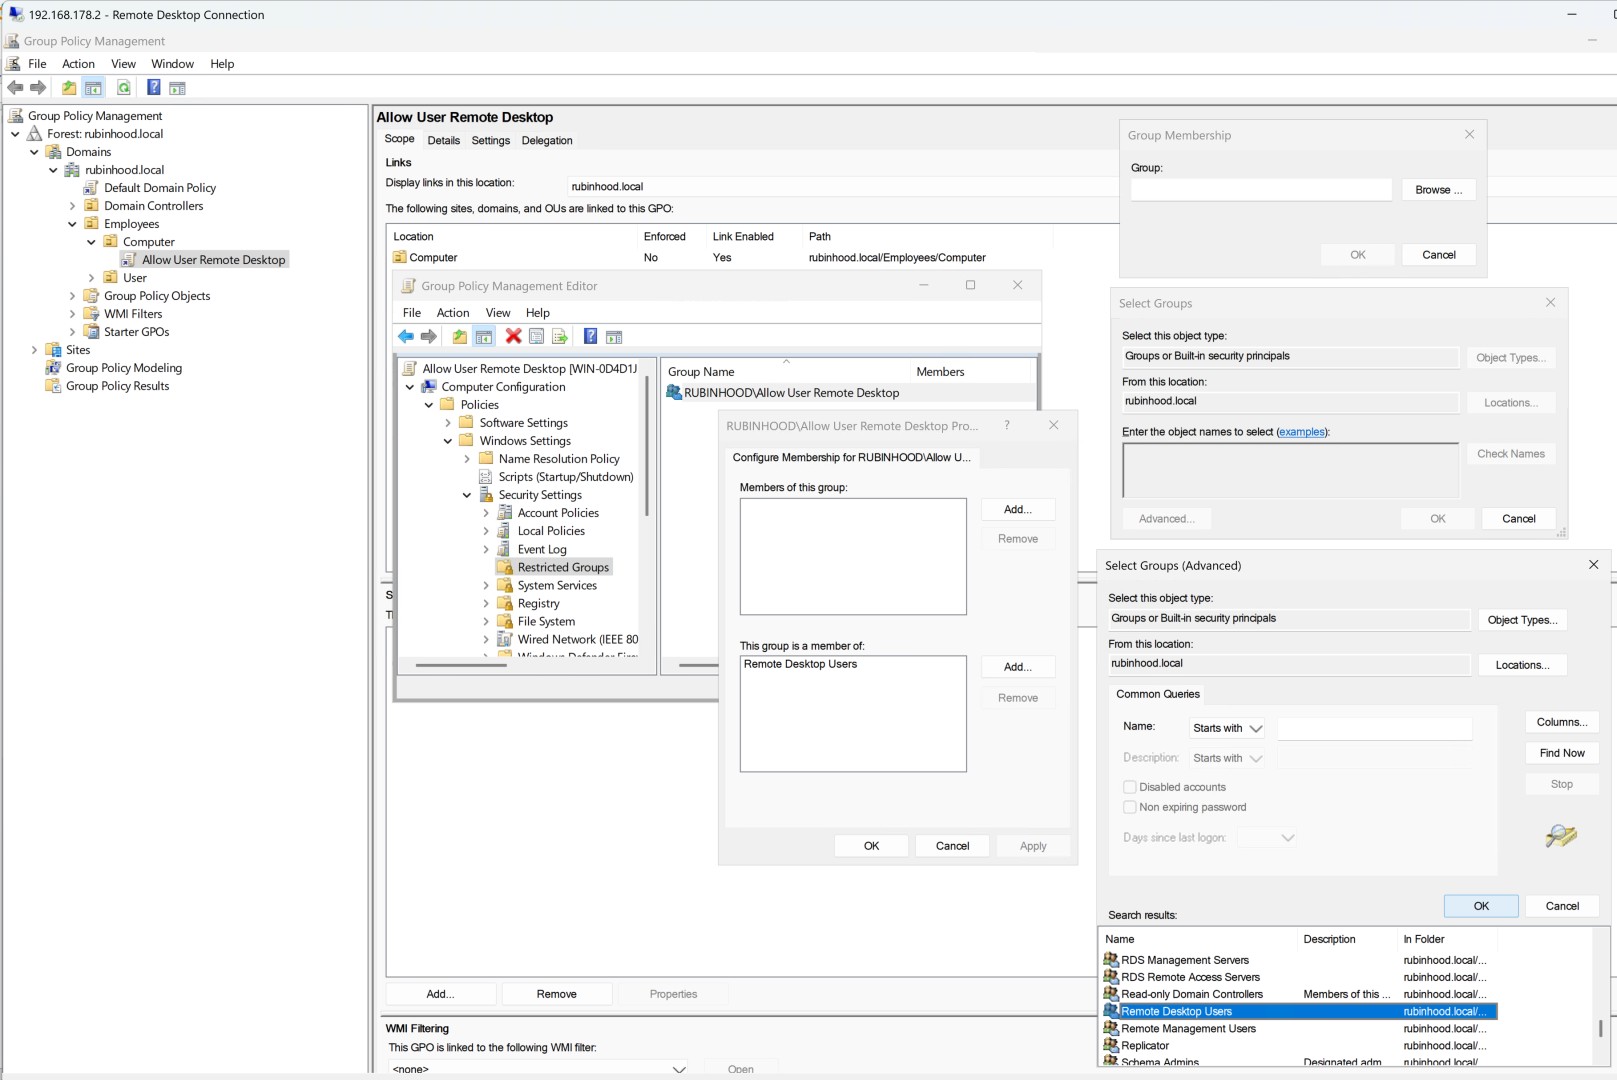Image resolution: width=1617 pixels, height=1080 pixels.
Task: Click Export List icon in Editor toolbar
Action: pos(560,337)
